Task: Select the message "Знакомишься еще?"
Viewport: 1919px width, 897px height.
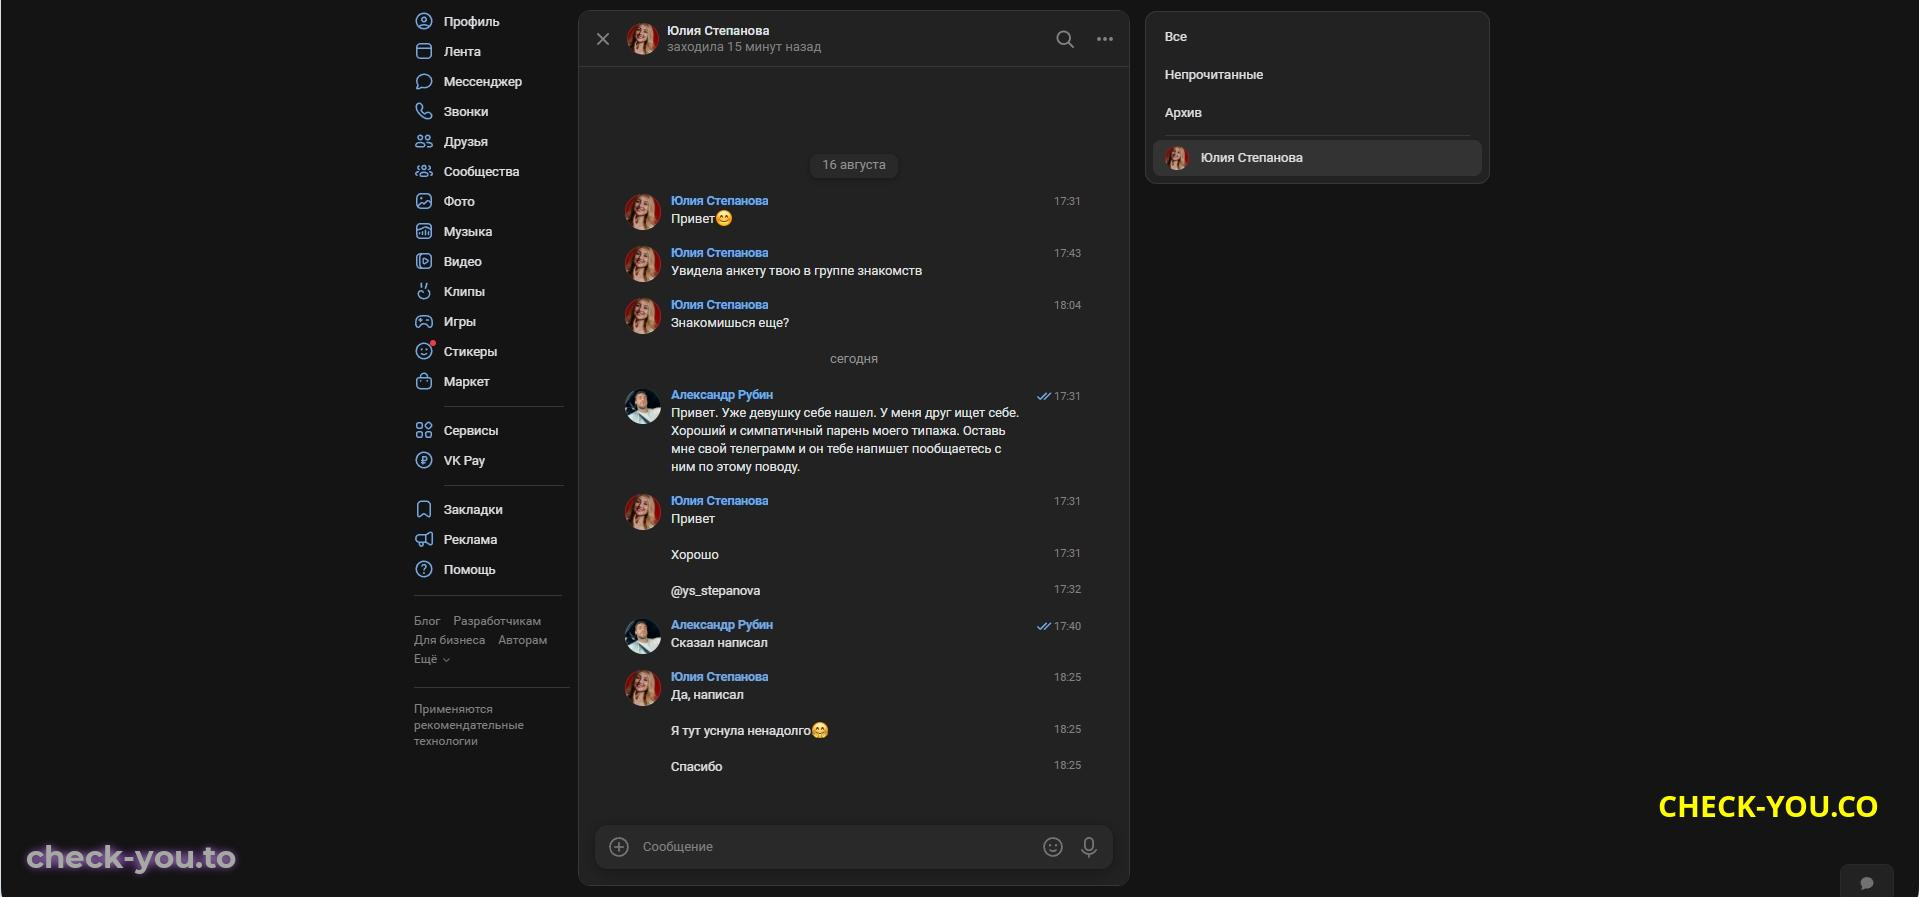Action: click(730, 323)
